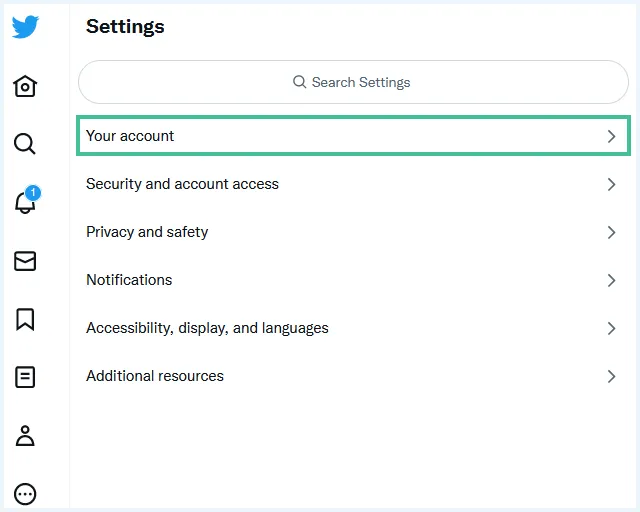The height and width of the screenshot is (512, 640).
Task: Click the Twitter bird logo
Action: [25, 27]
